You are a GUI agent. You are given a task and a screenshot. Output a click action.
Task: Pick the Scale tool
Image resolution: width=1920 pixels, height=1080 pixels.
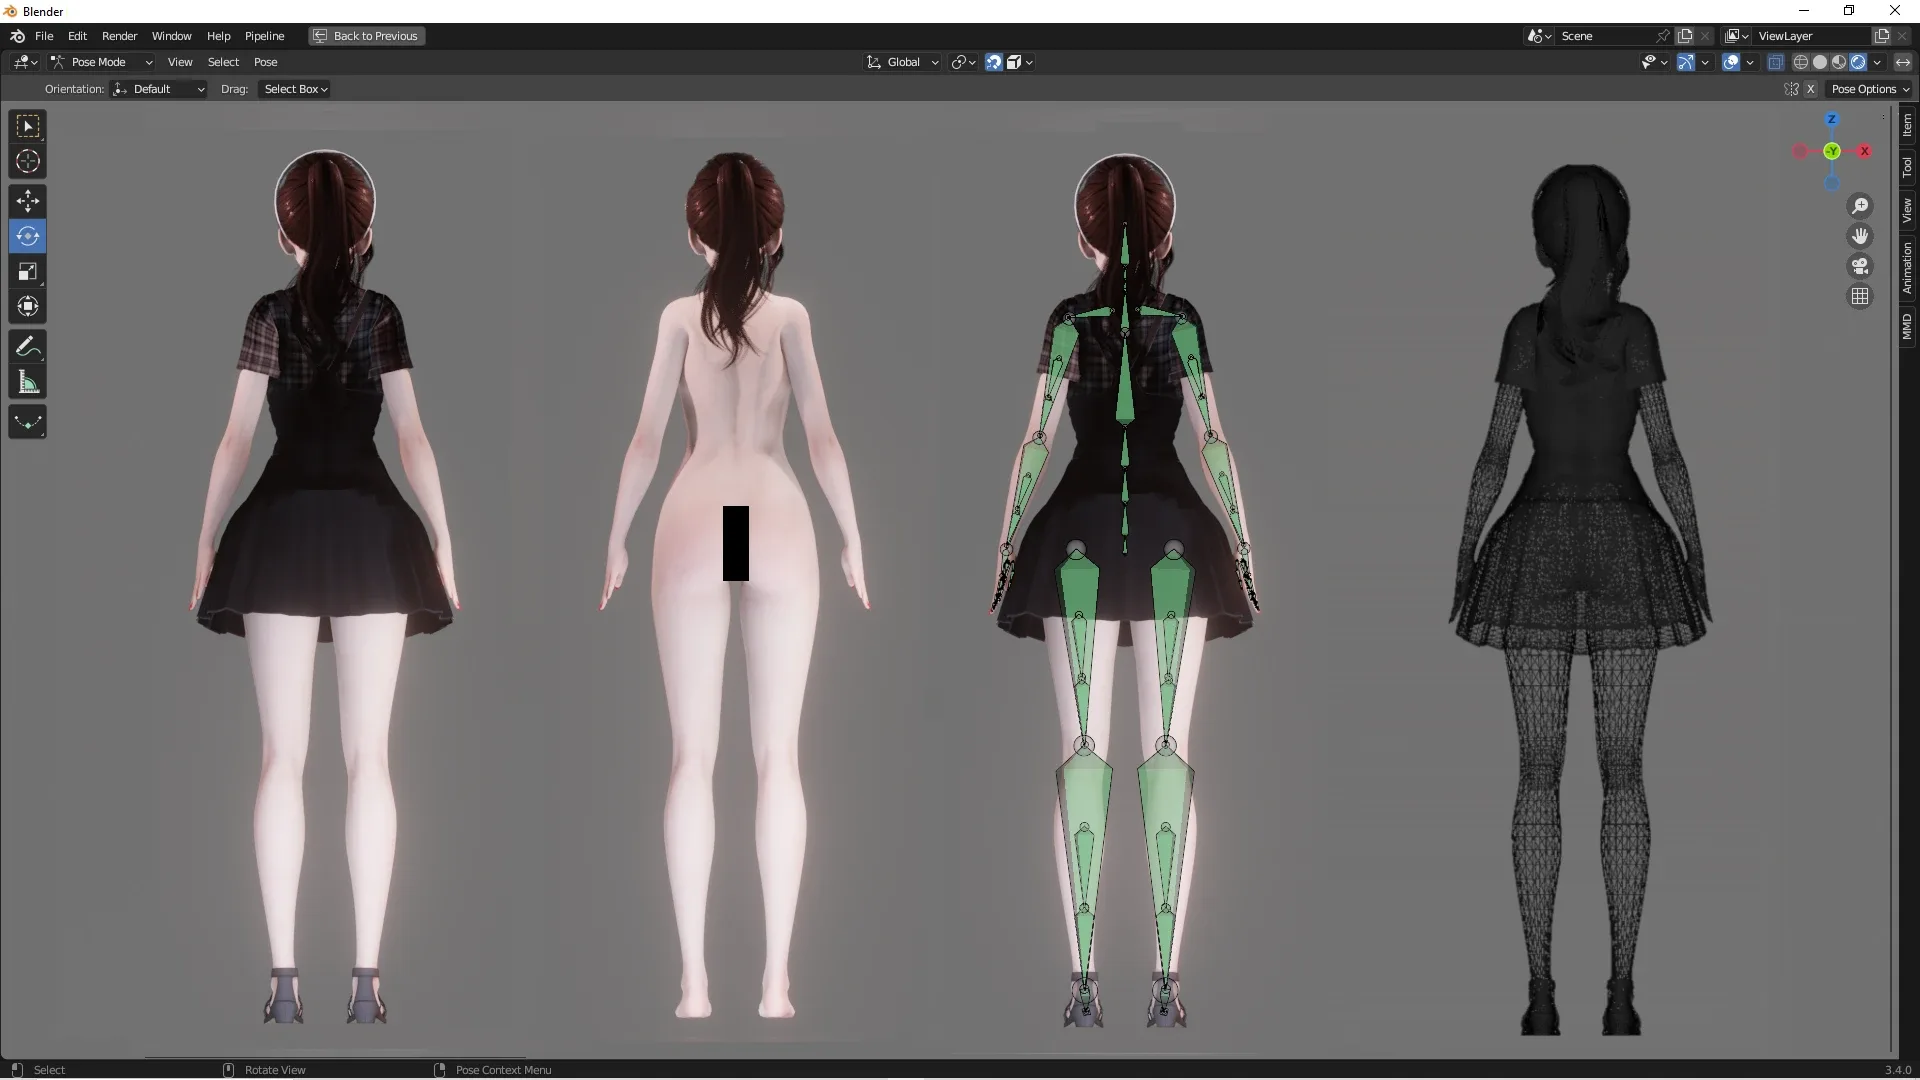[28, 271]
